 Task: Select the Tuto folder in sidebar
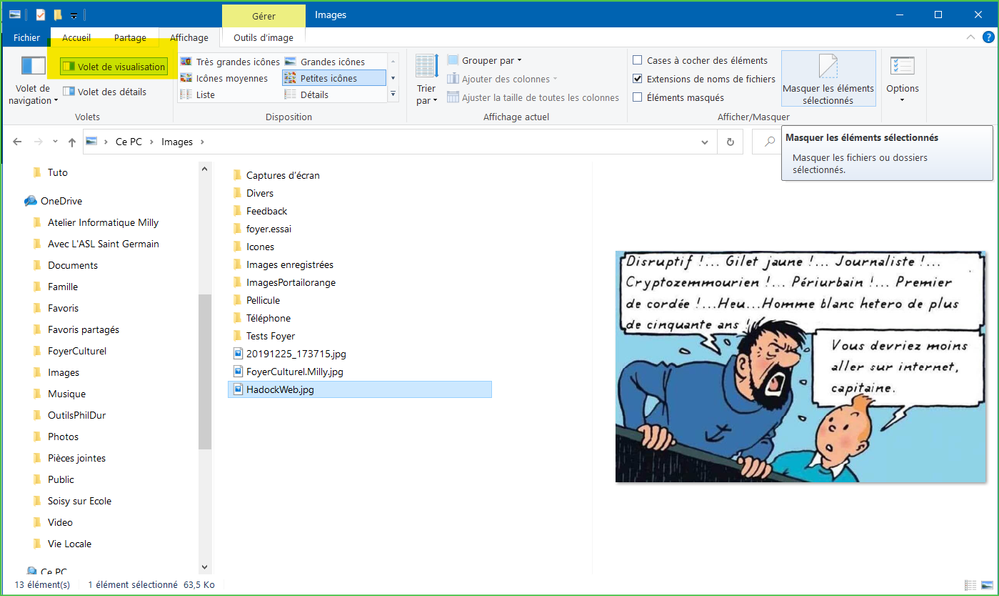tap(57, 173)
